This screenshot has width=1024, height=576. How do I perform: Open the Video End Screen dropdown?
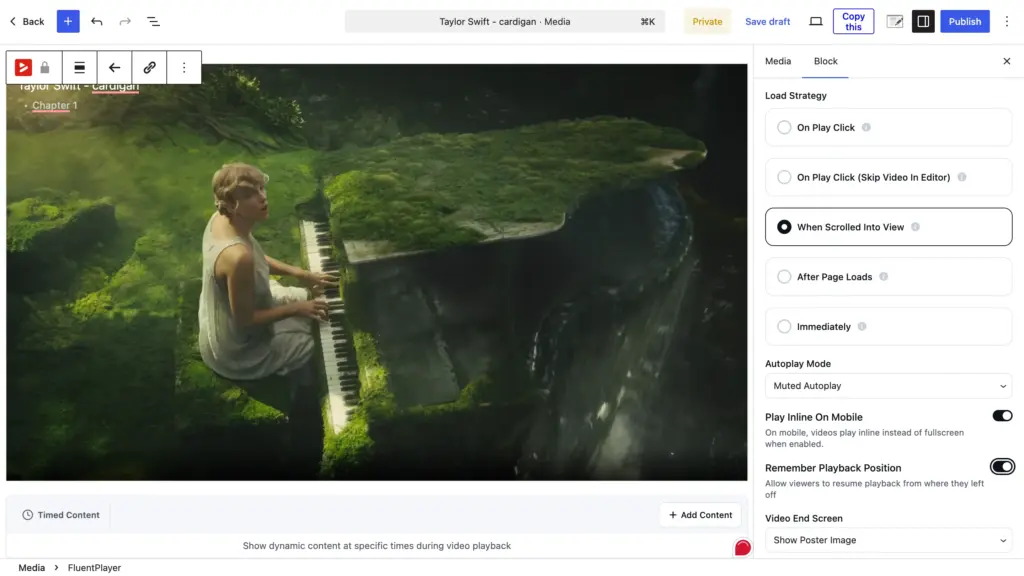(888, 541)
